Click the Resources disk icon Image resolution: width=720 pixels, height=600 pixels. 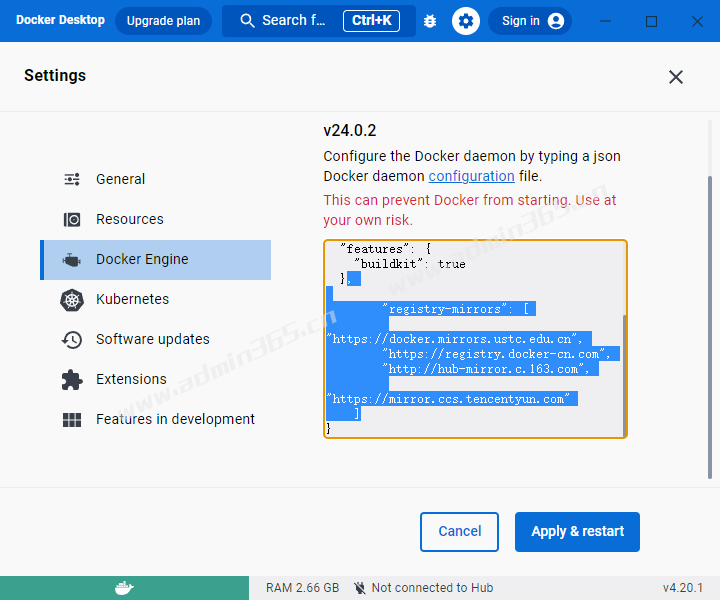point(72,219)
